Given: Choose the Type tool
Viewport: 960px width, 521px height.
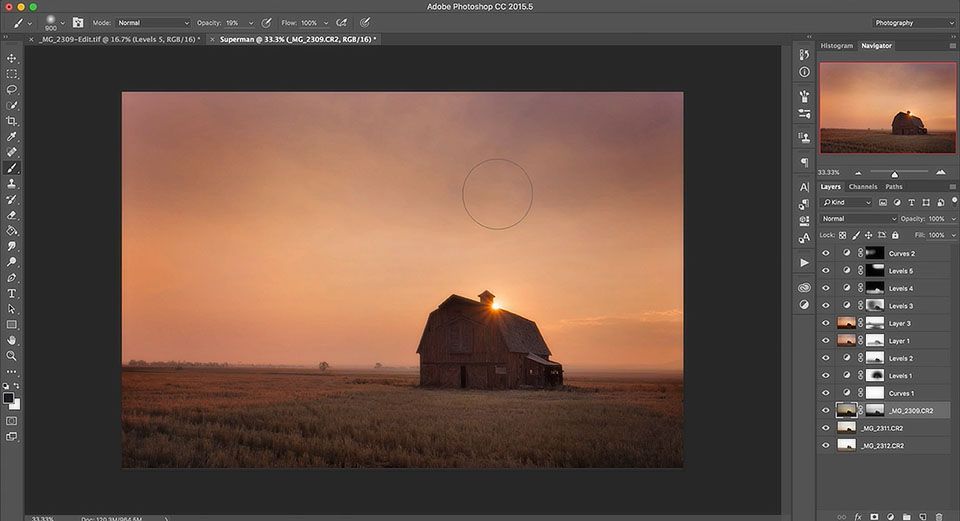Looking at the screenshot, I should pyautogui.click(x=12, y=293).
